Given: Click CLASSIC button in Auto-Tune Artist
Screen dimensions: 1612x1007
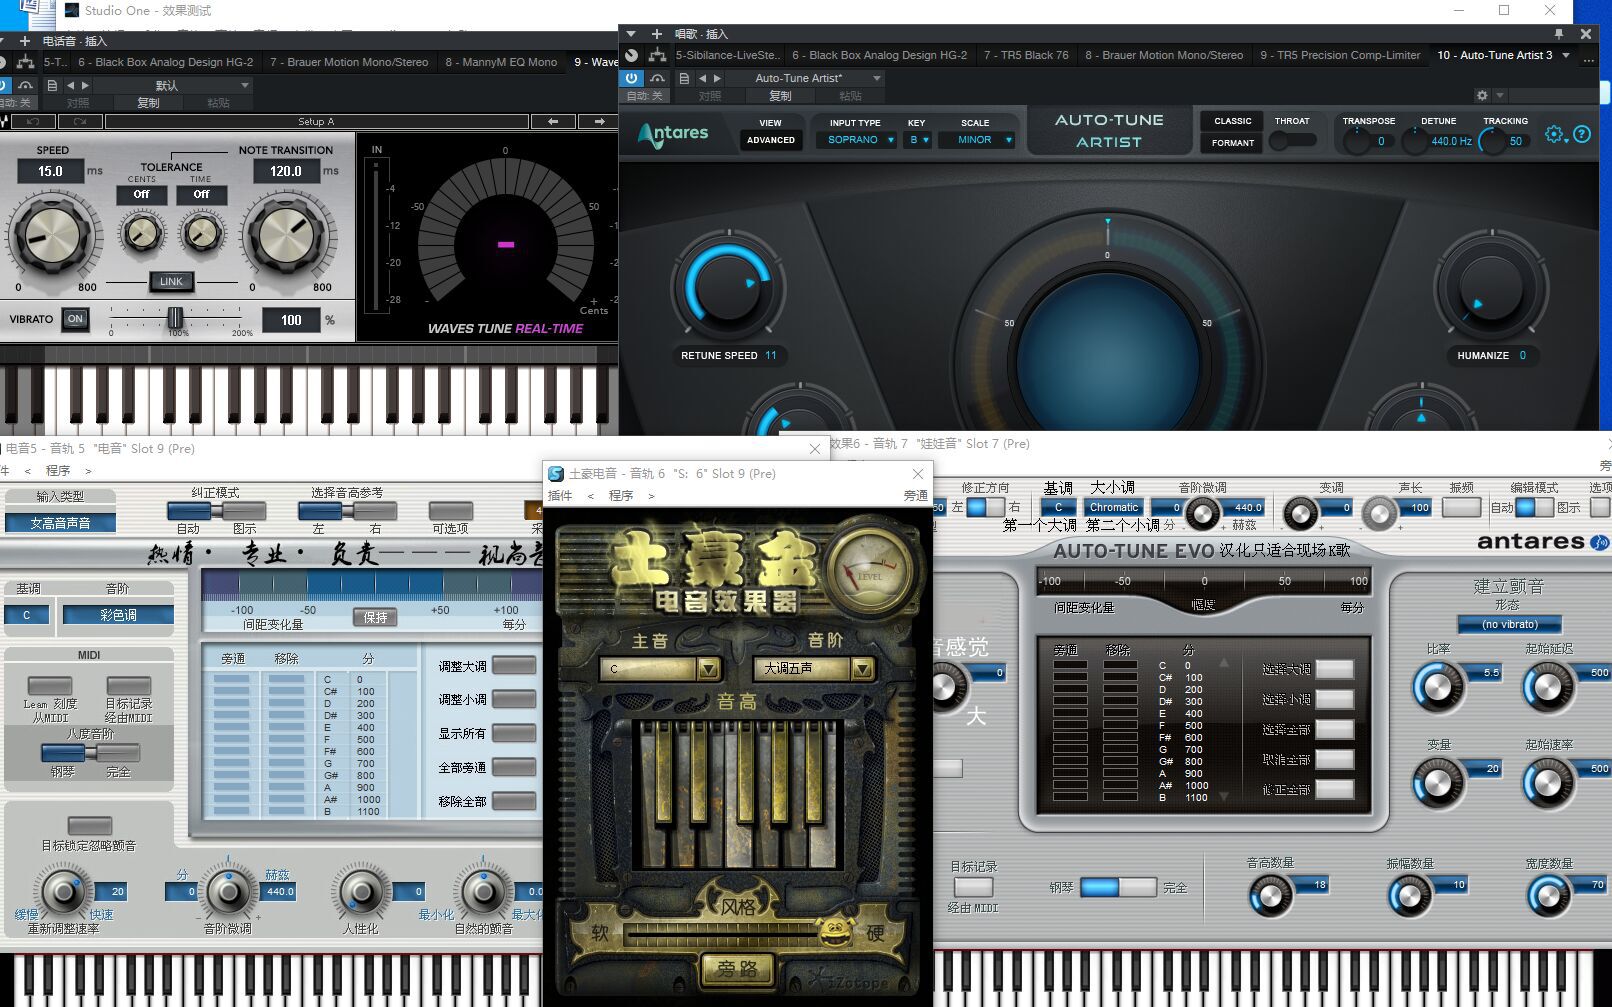Looking at the screenshot, I should (1232, 121).
